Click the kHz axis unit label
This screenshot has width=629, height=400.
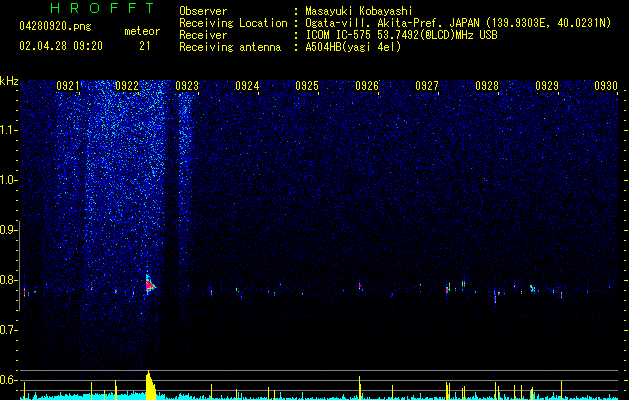pos(9,81)
